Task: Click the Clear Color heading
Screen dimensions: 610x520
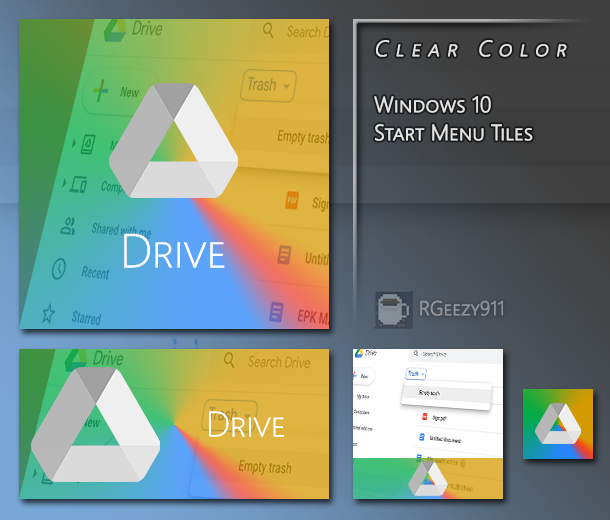Action: point(472,49)
